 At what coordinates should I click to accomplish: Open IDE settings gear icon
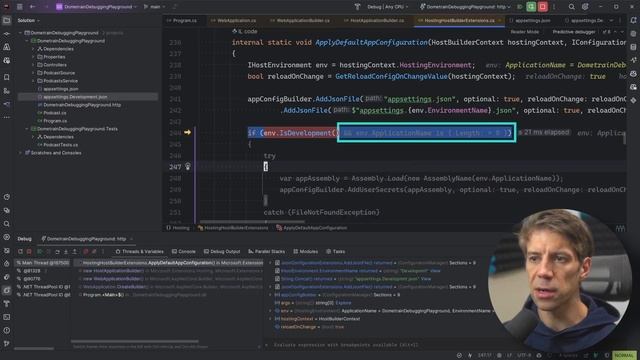[x=585, y=7]
